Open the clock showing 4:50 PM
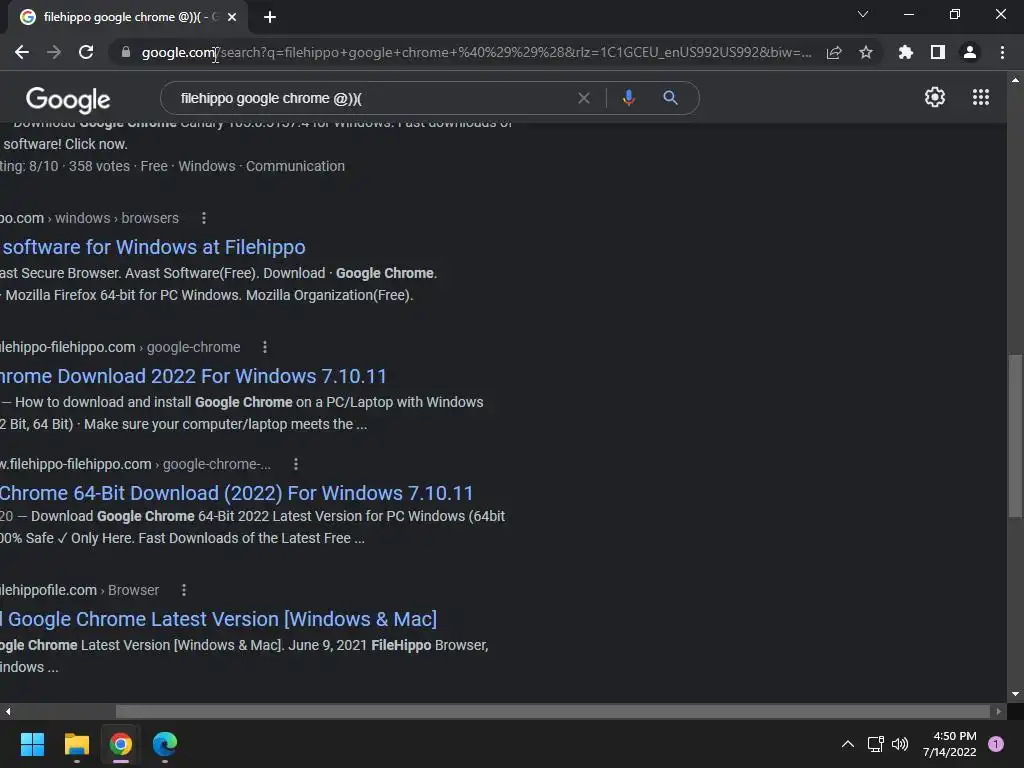The height and width of the screenshot is (768, 1024). tap(950, 744)
